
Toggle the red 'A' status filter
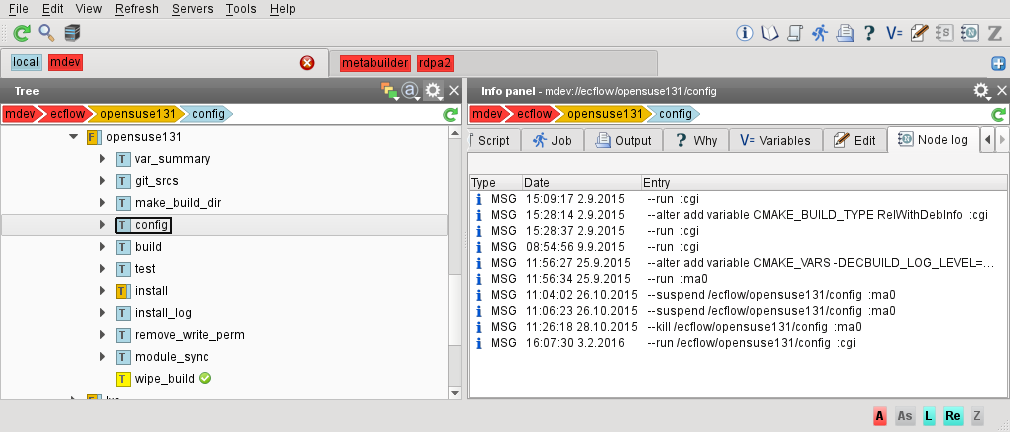(880, 415)
